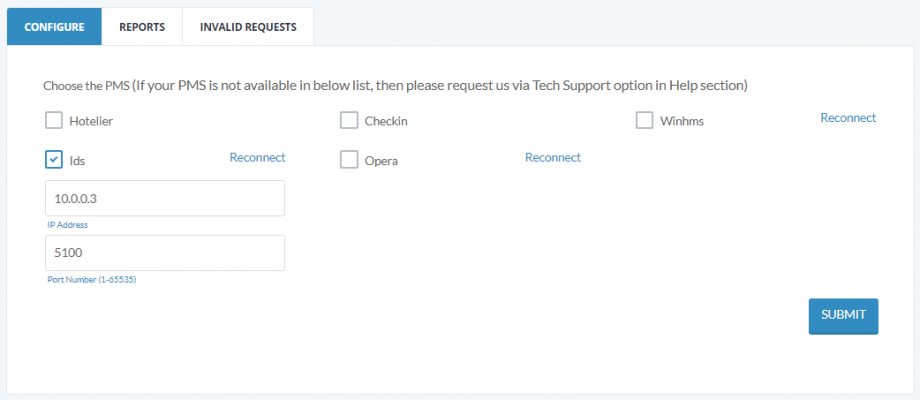Click the Ids label text
Viewport: 920px width, 400px height.
coord(77,161)
